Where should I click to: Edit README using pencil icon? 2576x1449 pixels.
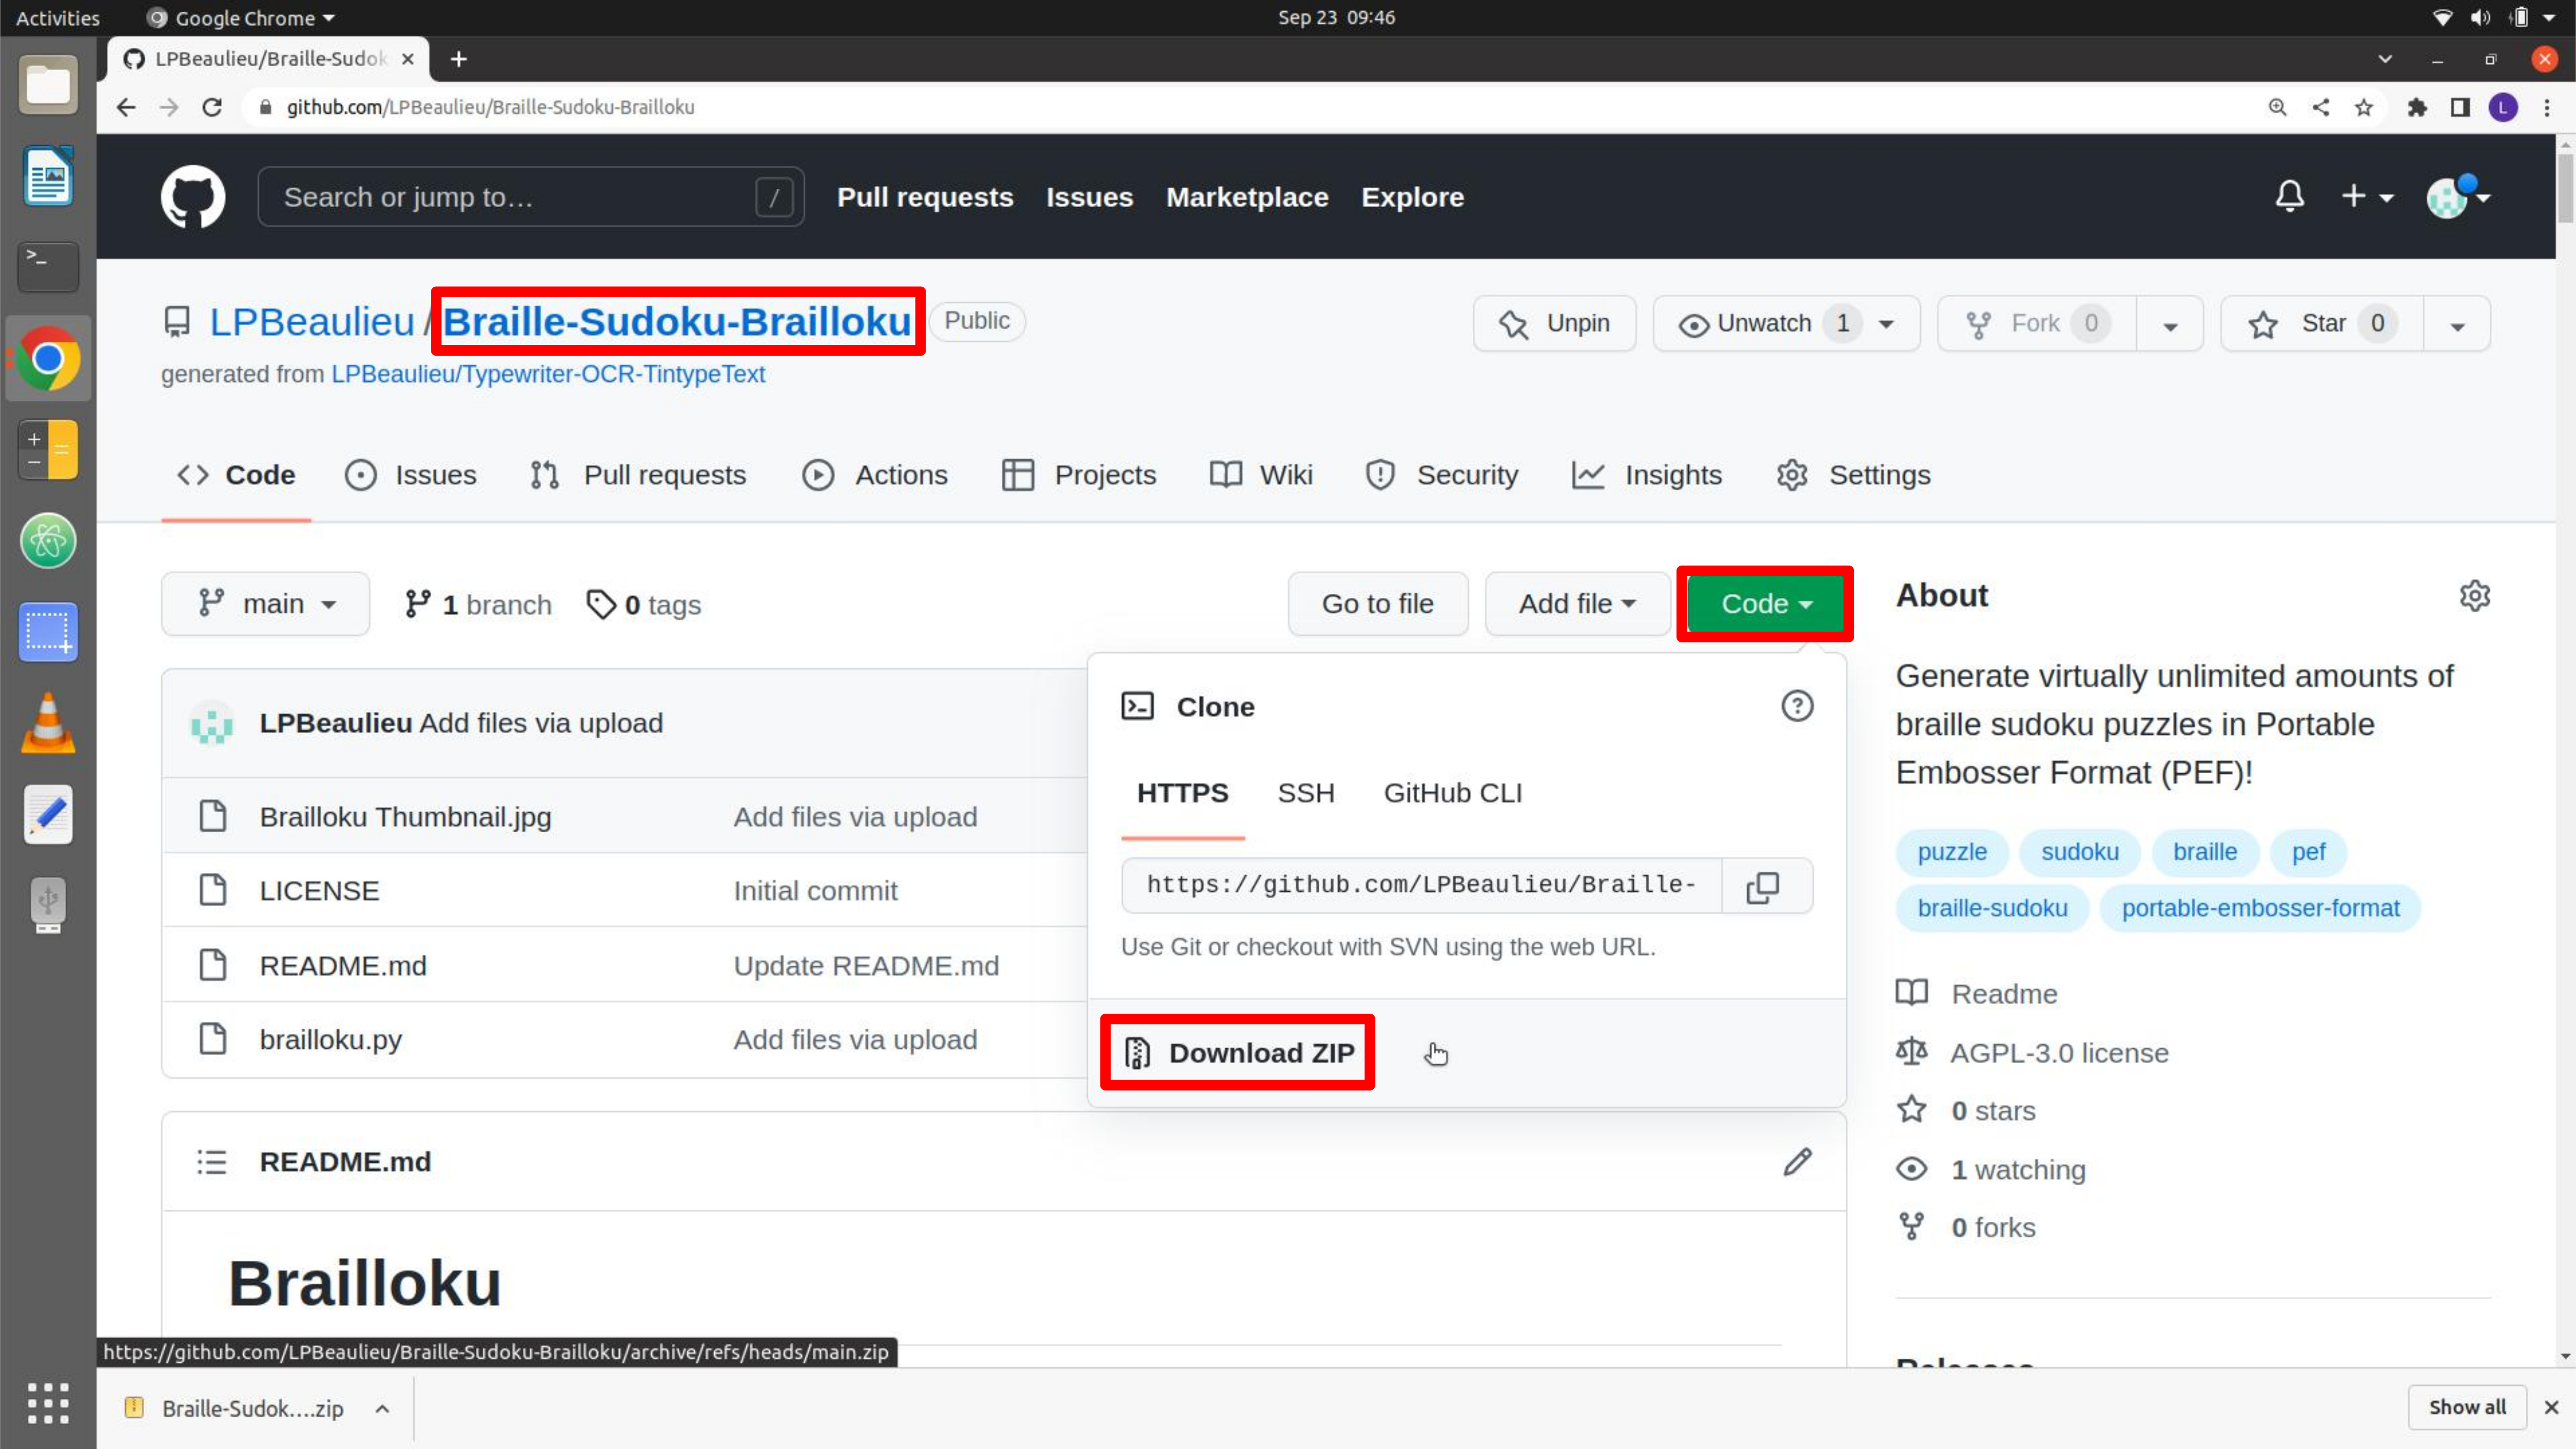[x=1797, y=1161]
